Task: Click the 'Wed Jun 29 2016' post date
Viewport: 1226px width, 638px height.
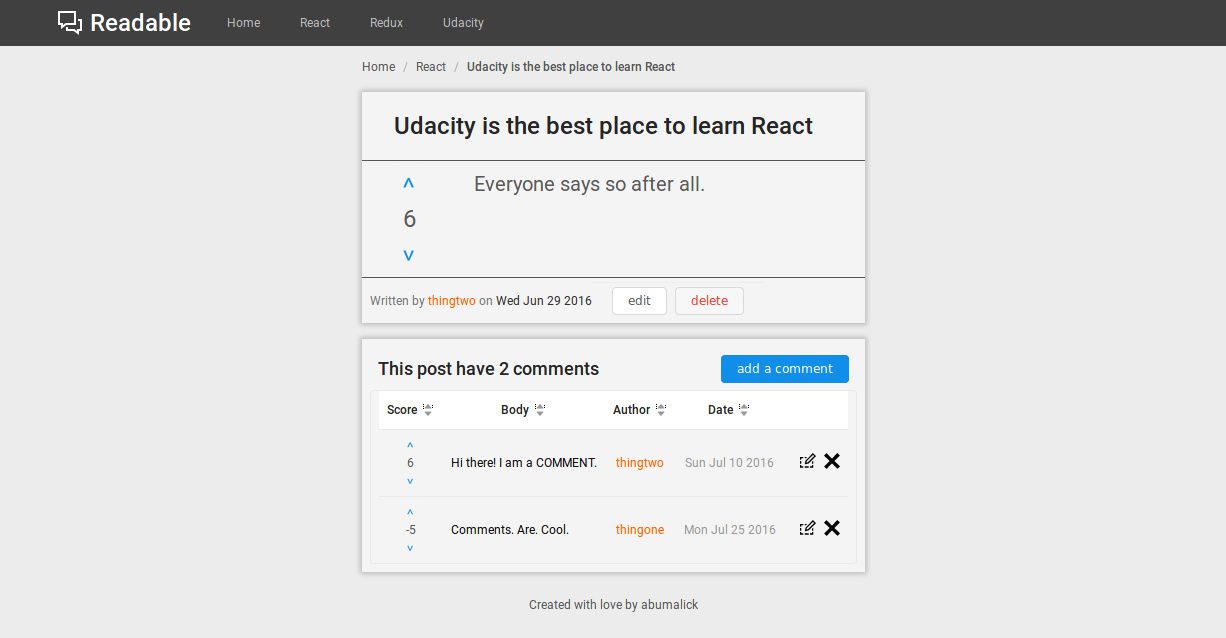Action: pyautogui.click(x=544, y=301)
